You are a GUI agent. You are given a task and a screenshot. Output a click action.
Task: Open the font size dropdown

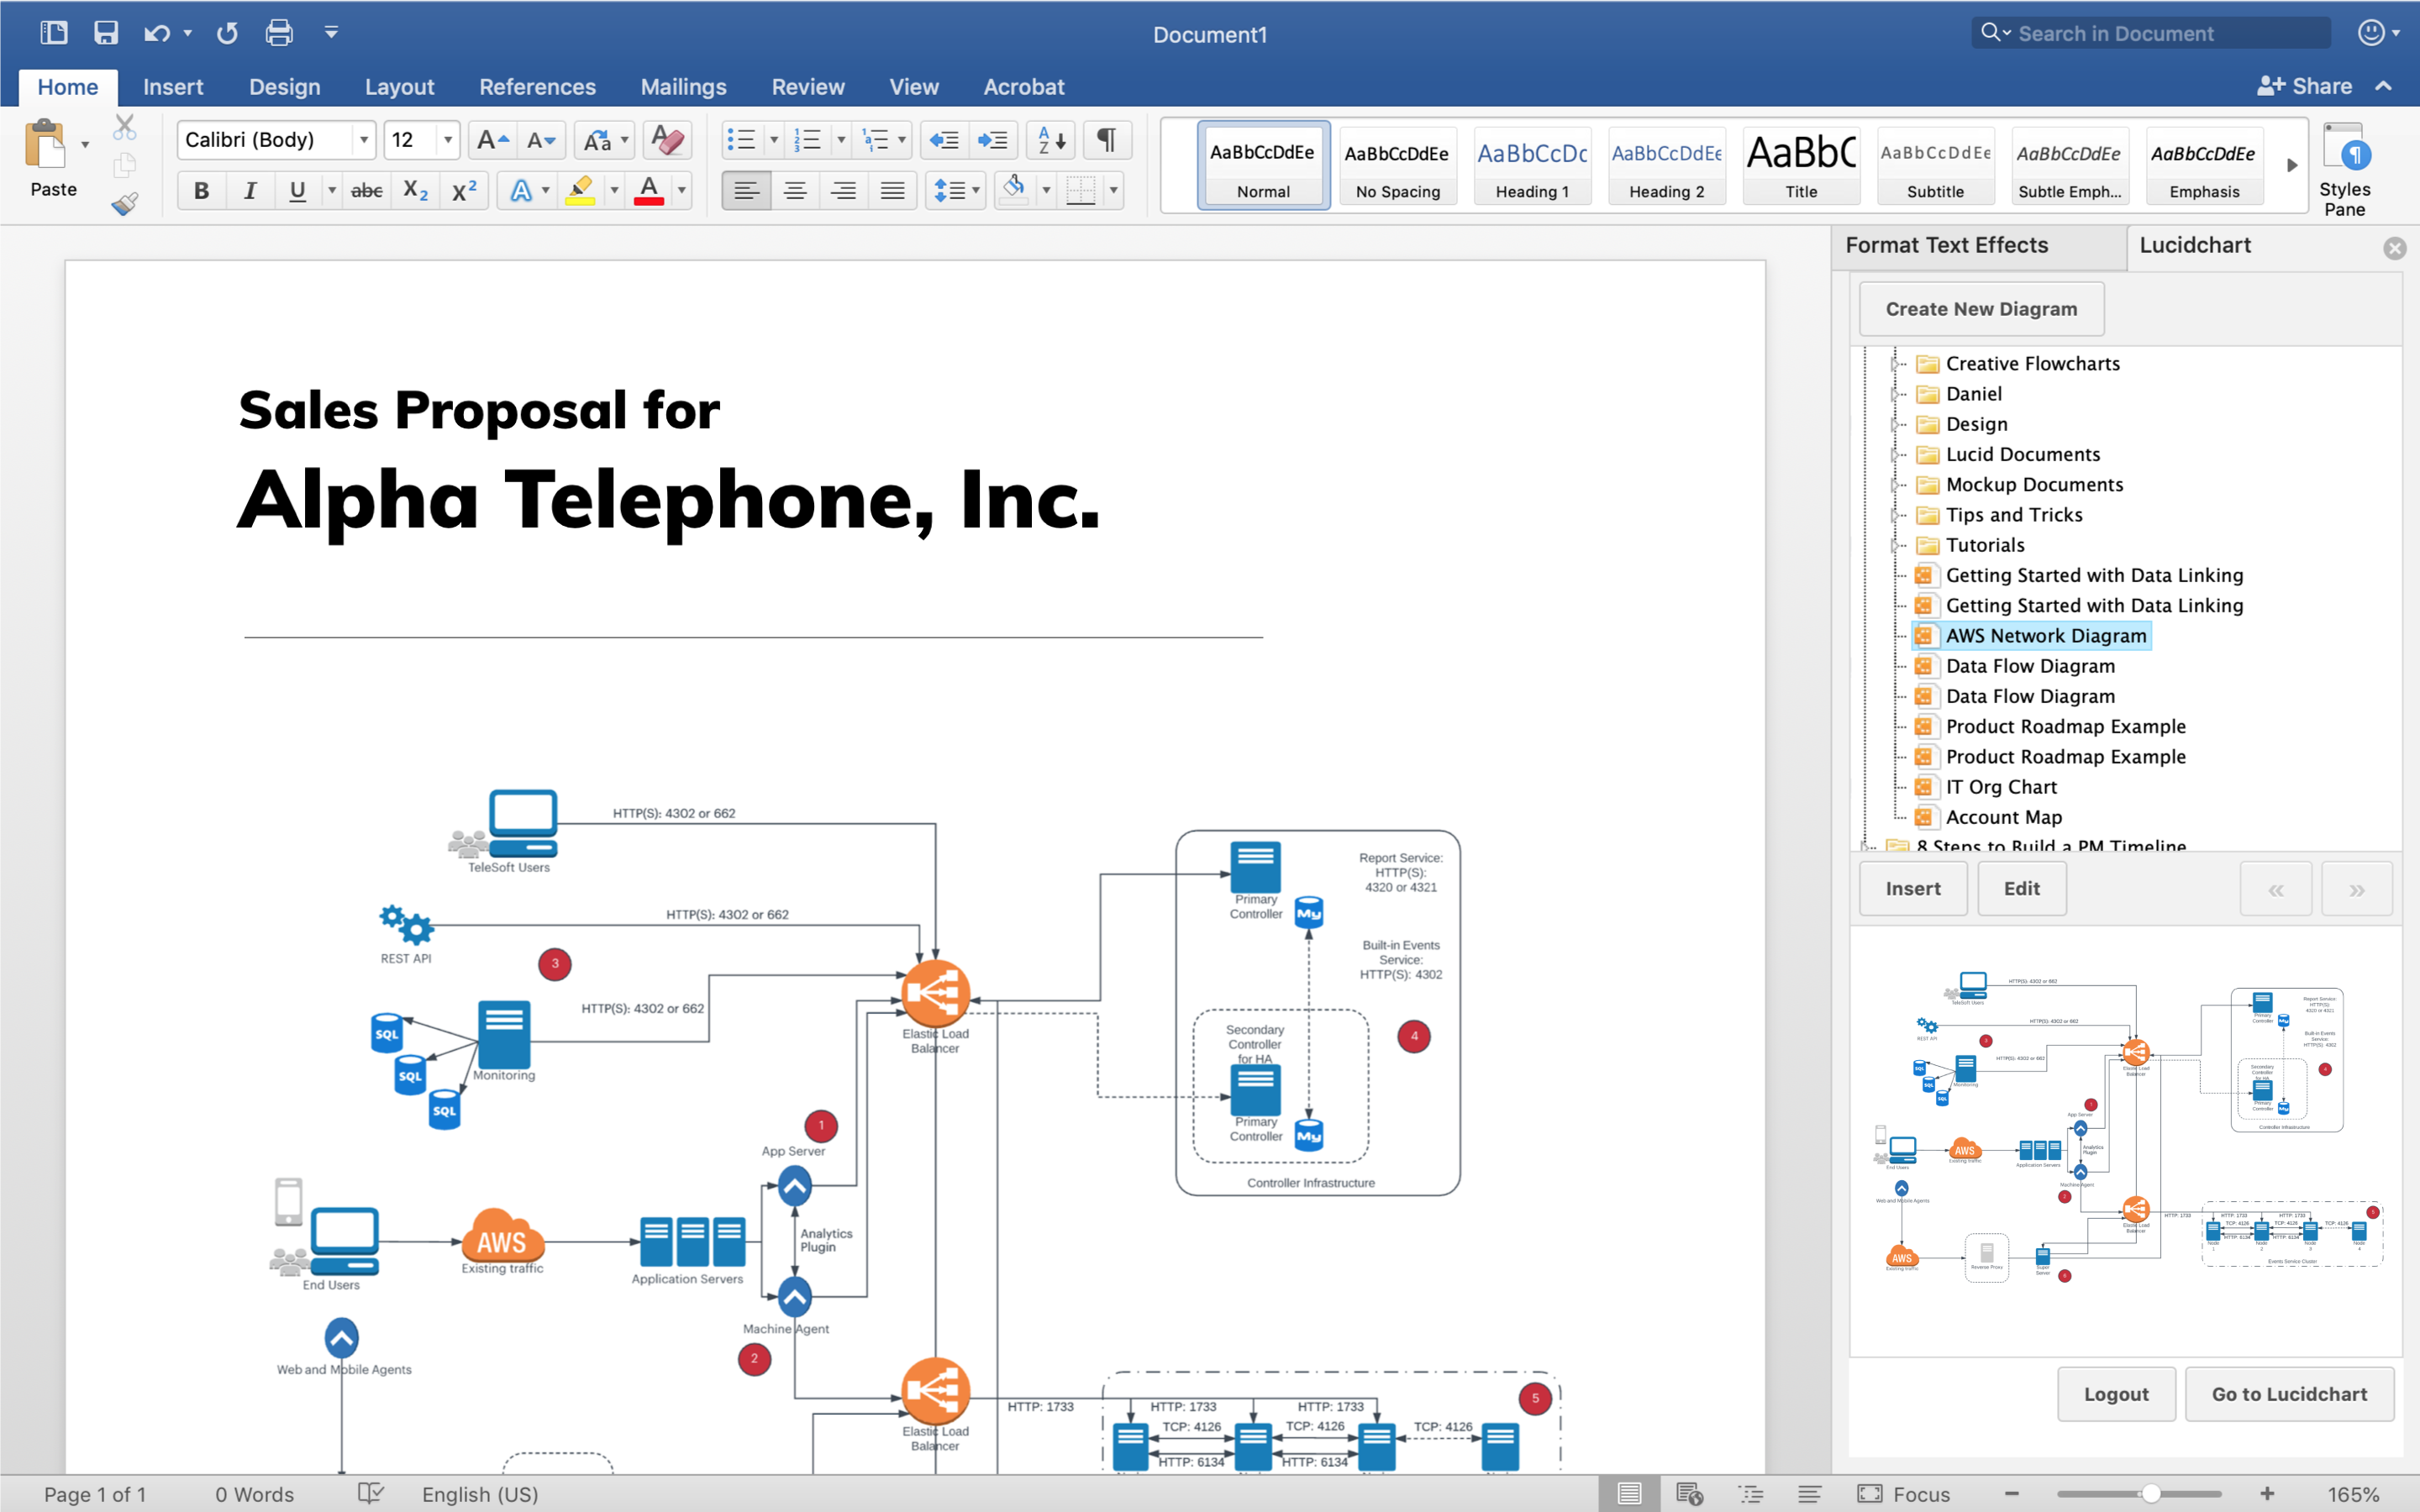coord(448,140)
